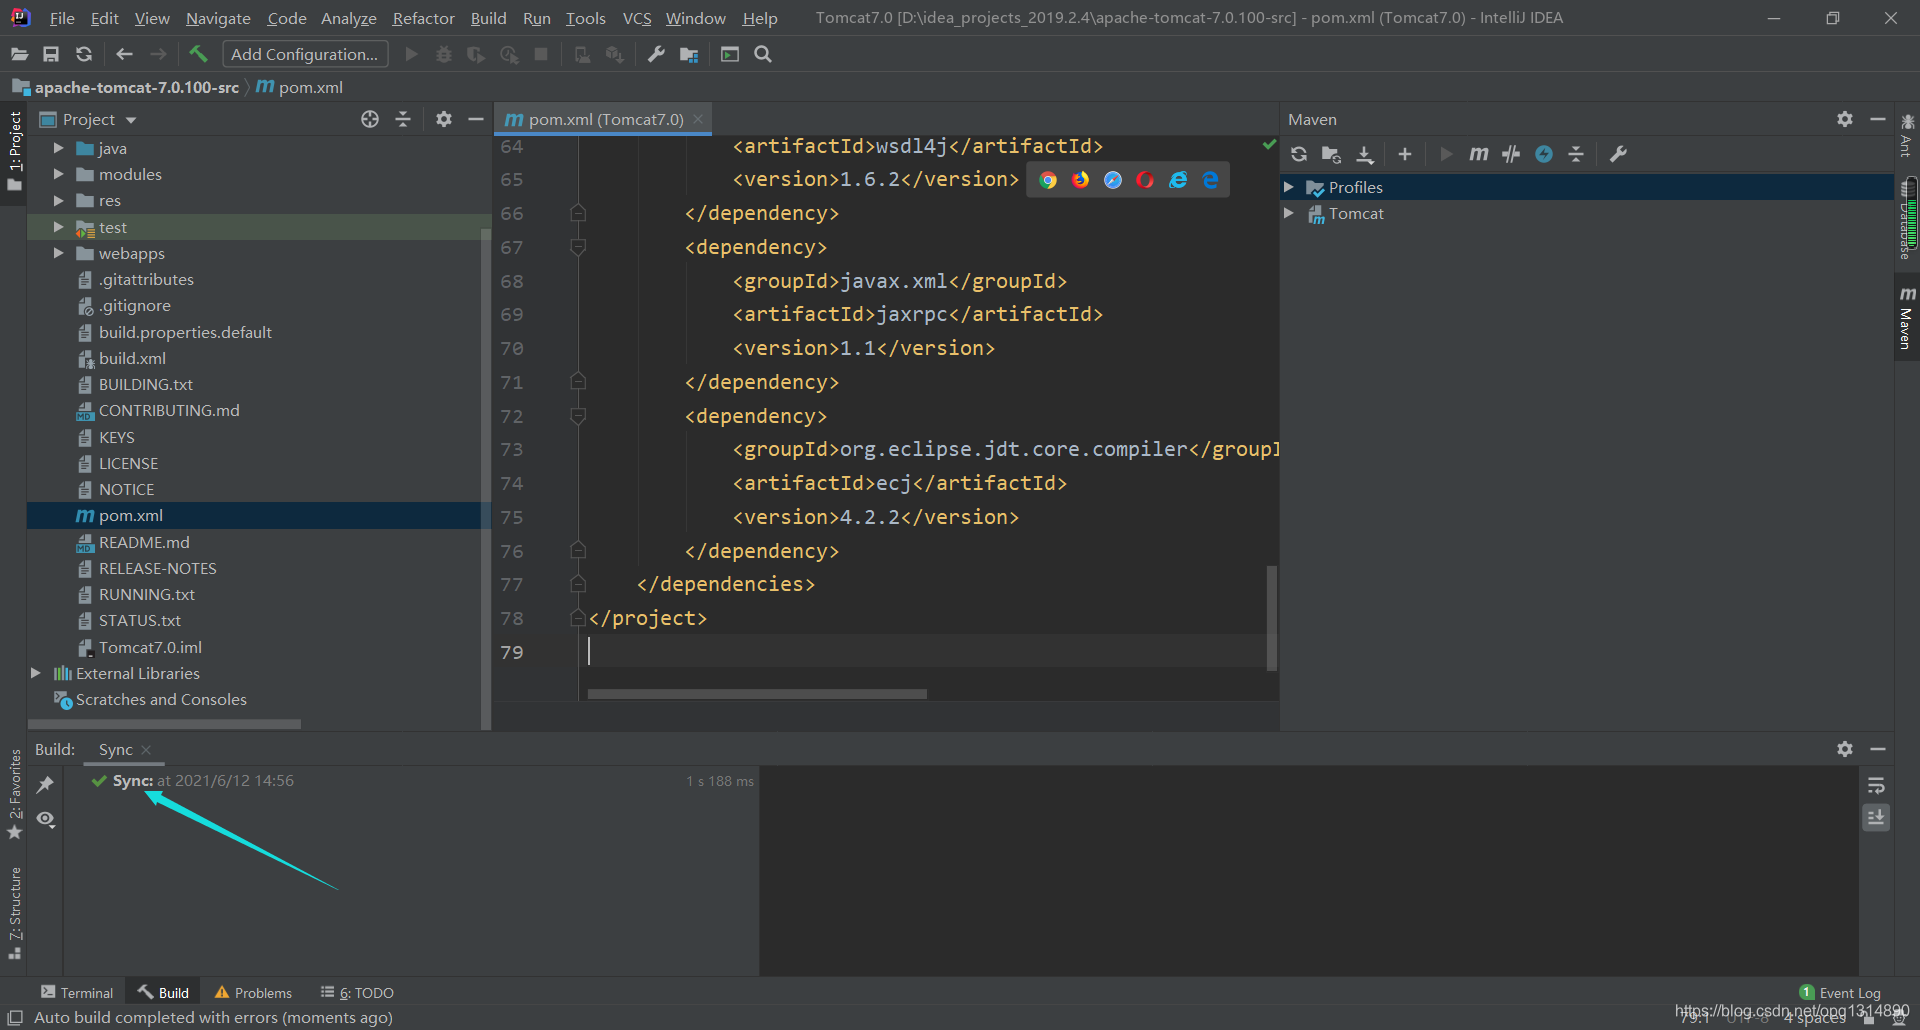The height and width of the screenshot is (1030, 1920).
Task: Select the pom.xml (Tomcat7.0) editor tab
Action: pos(603,119)
